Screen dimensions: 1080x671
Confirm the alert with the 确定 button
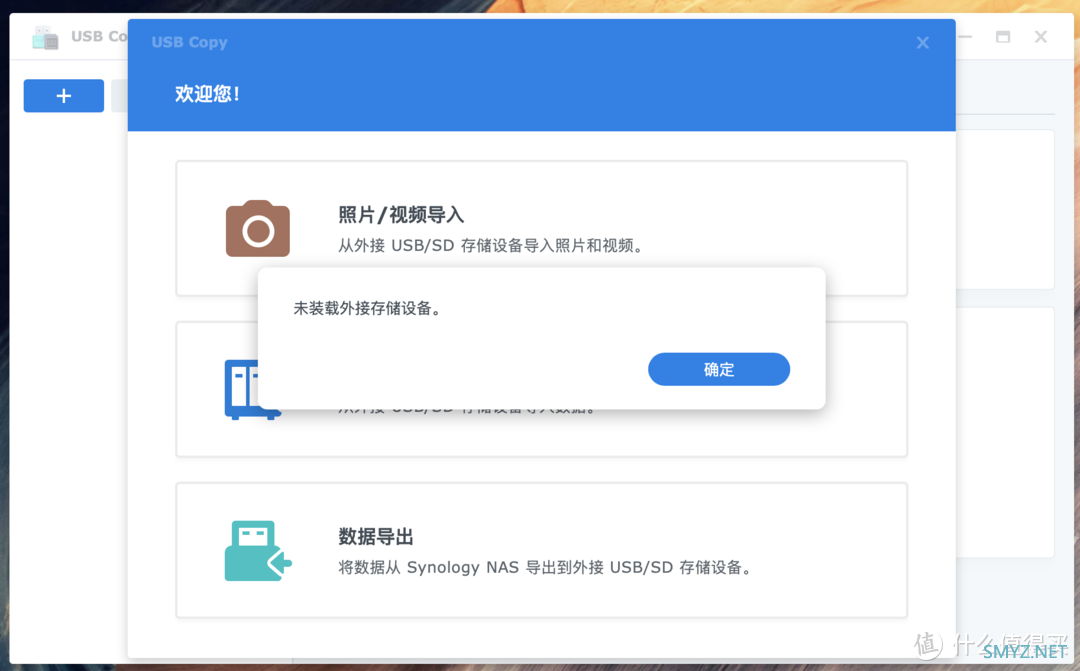tap(718, 369)
